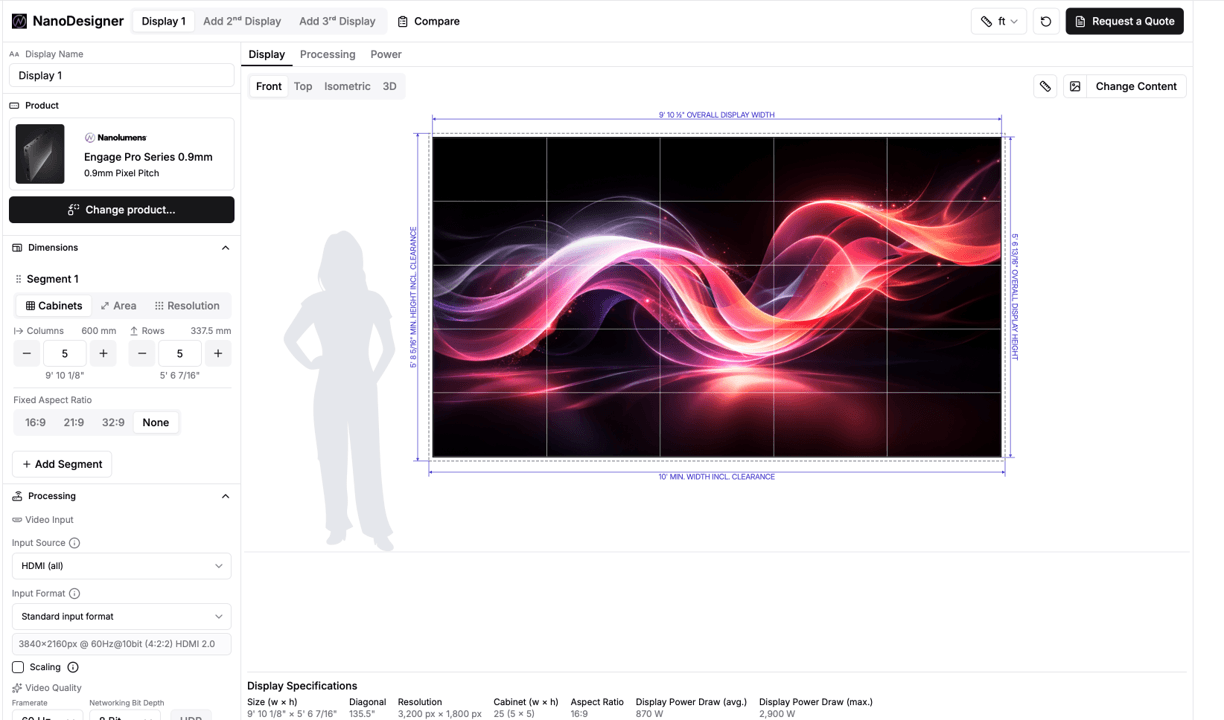Click the Change product button
The height and width of the screenshot is (720, 1224).
(x=122, y=210)
